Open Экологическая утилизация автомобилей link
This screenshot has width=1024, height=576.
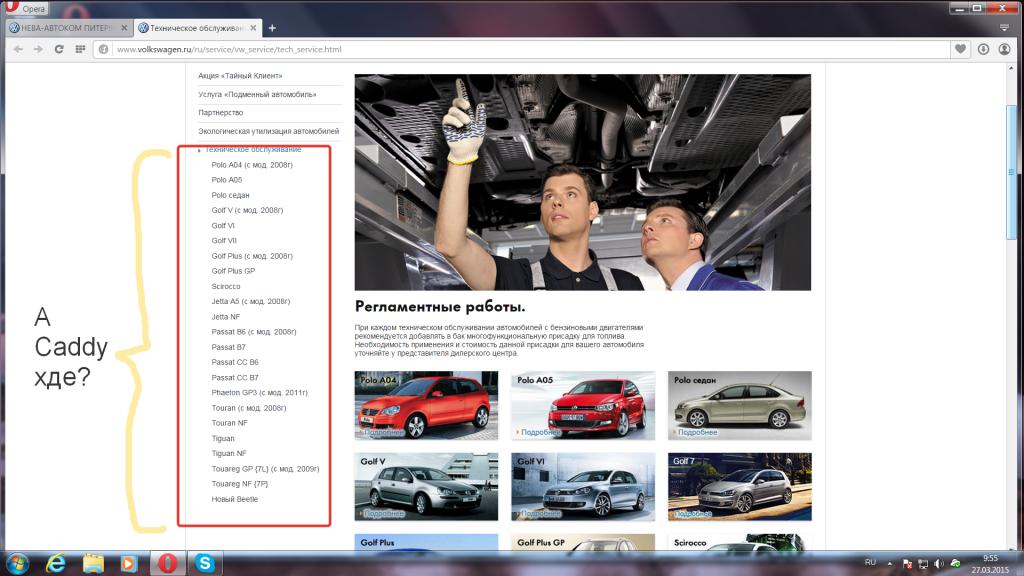coord(268,131)
